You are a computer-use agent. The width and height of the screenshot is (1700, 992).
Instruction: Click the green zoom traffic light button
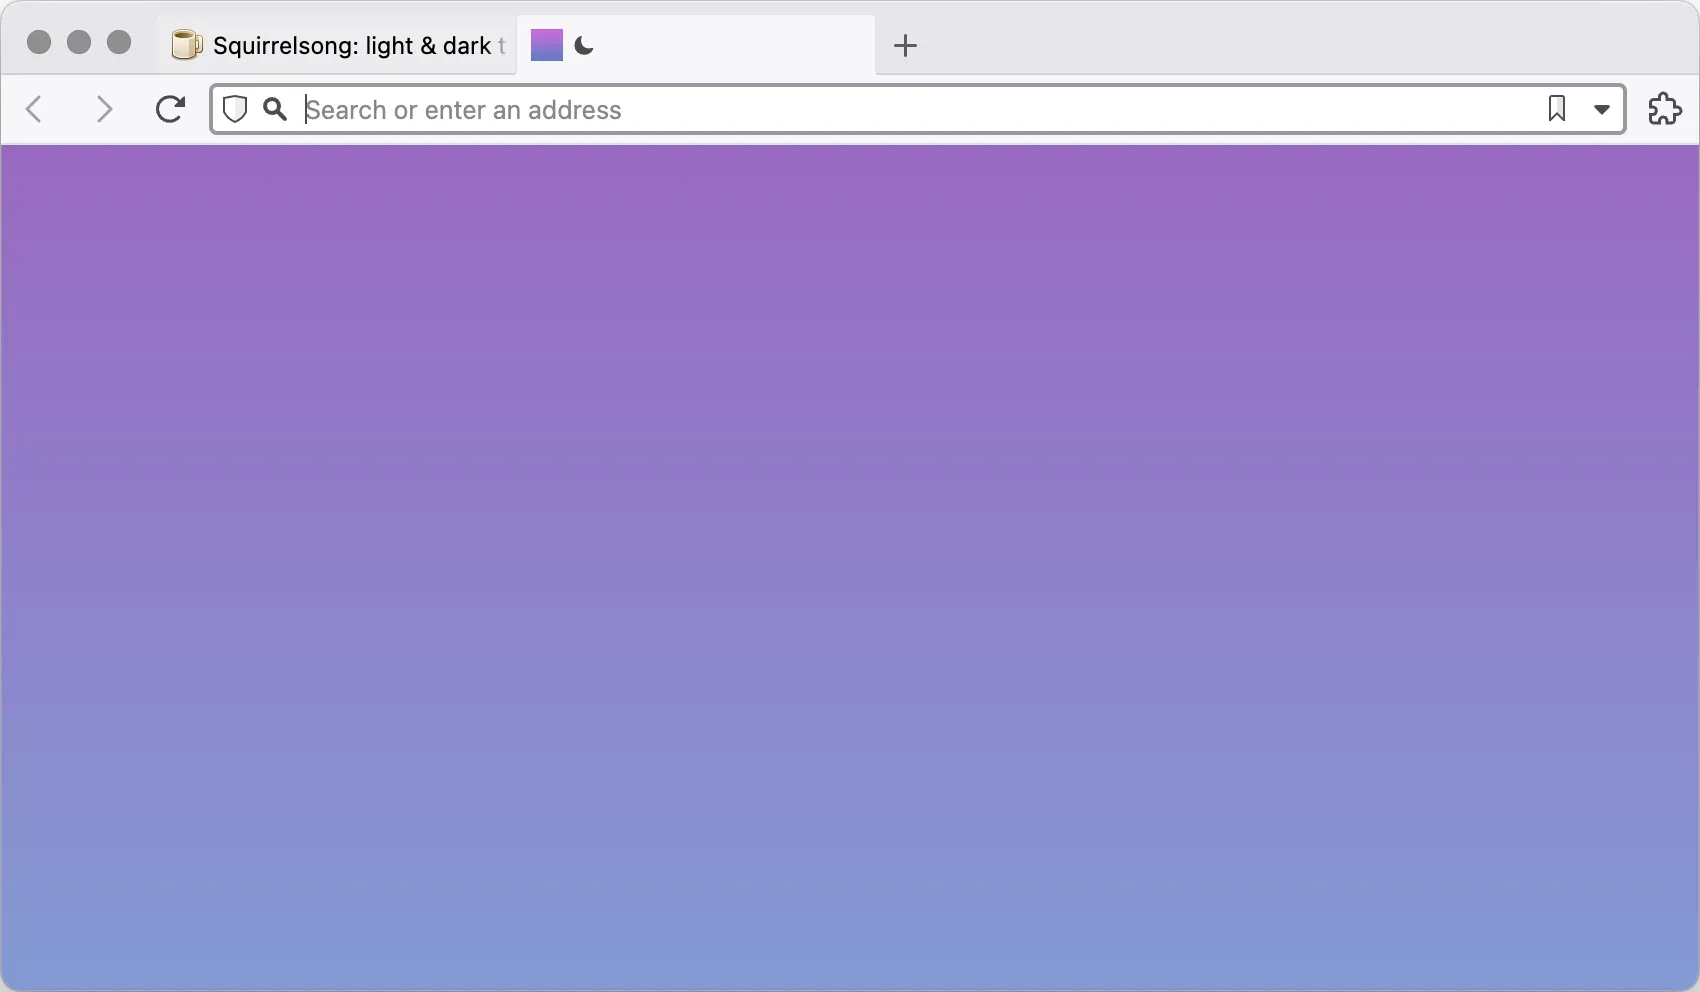(x=119, y=43)
